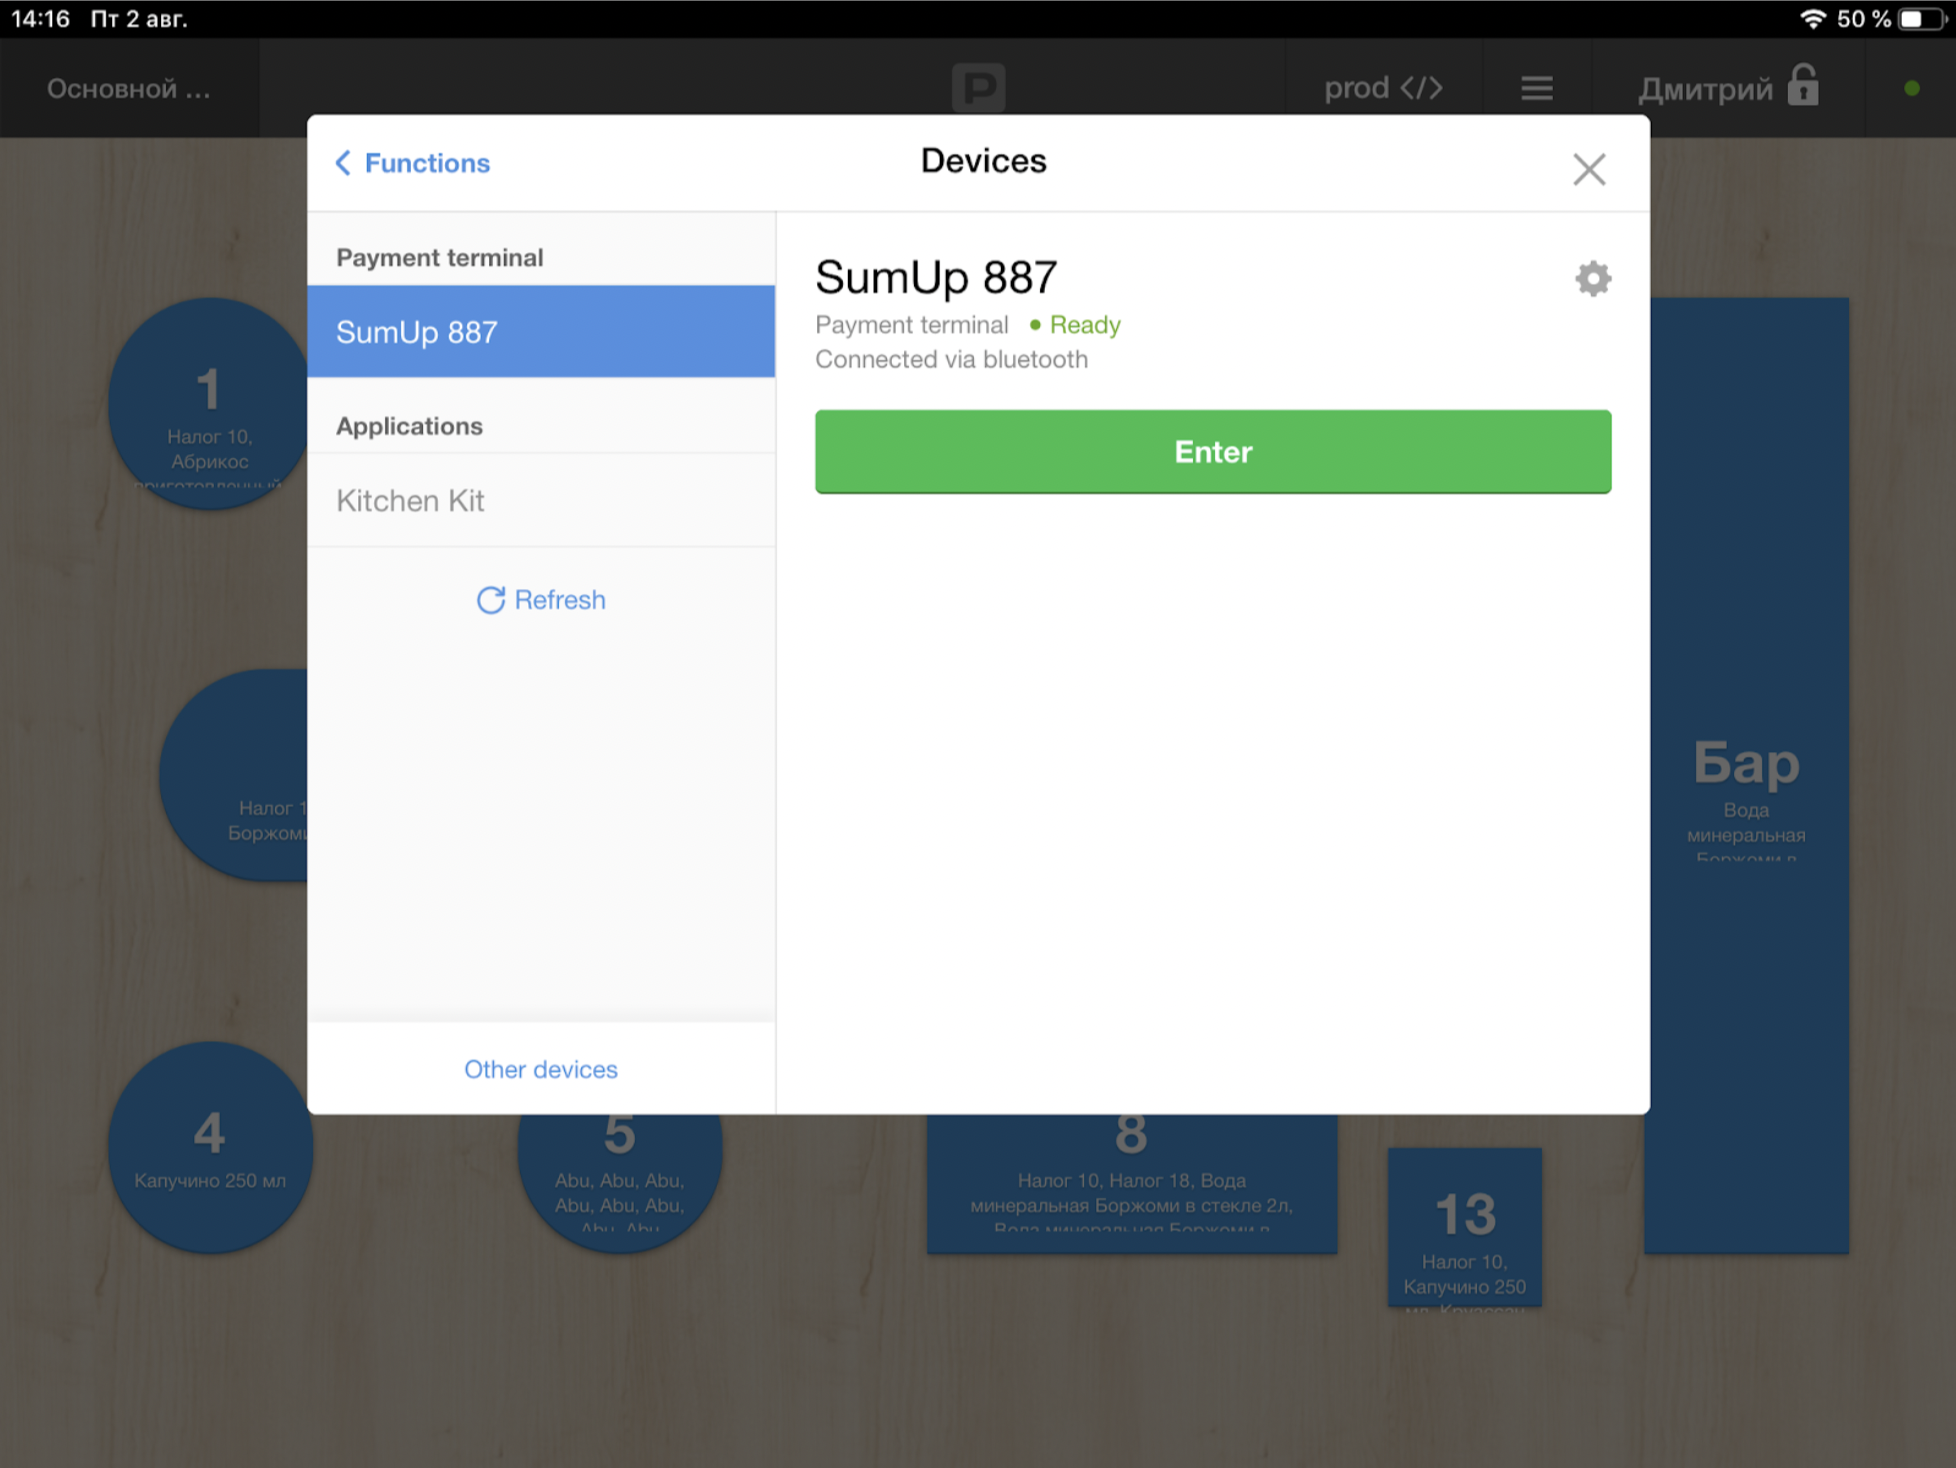Click the Wi-Fi status icon
This screenshot has height=1468, width=1956.
(x=1813, y=19)
